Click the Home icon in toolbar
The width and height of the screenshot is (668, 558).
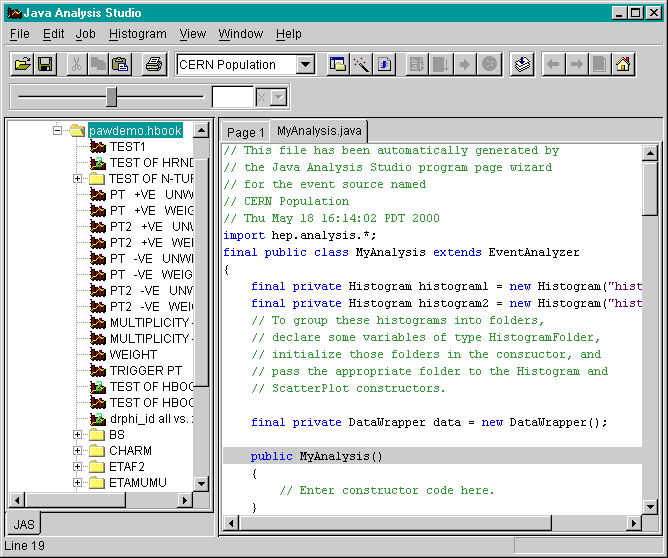point(623,65)
